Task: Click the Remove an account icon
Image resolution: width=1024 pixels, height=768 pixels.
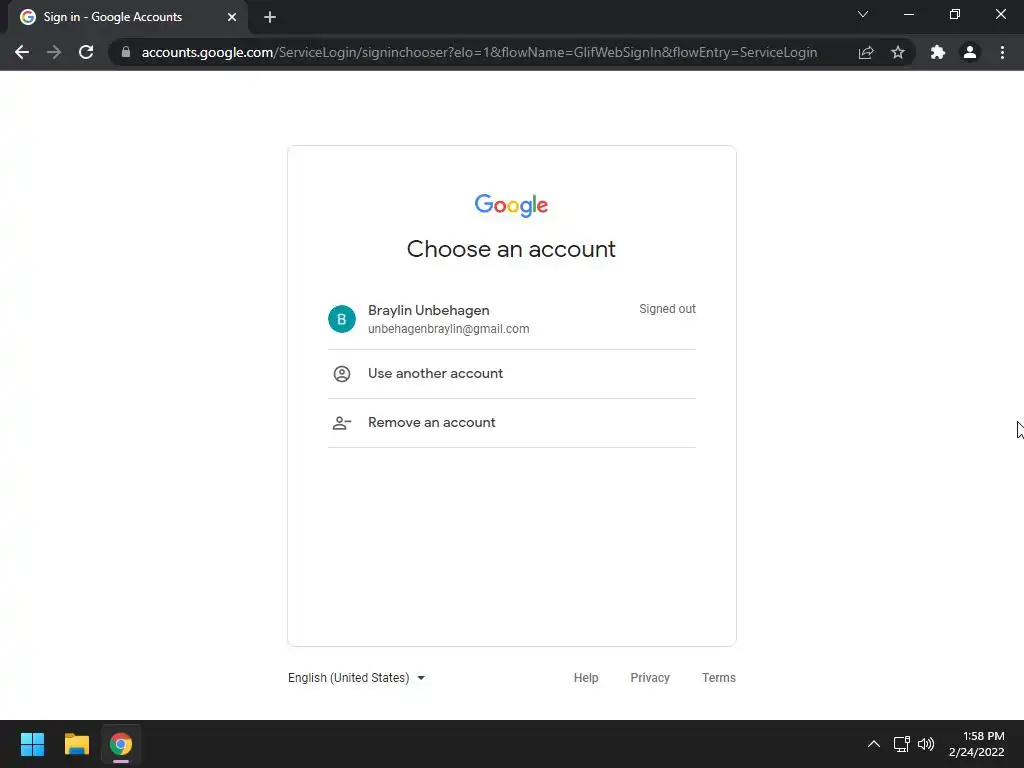Action: (x=342, y=423)
